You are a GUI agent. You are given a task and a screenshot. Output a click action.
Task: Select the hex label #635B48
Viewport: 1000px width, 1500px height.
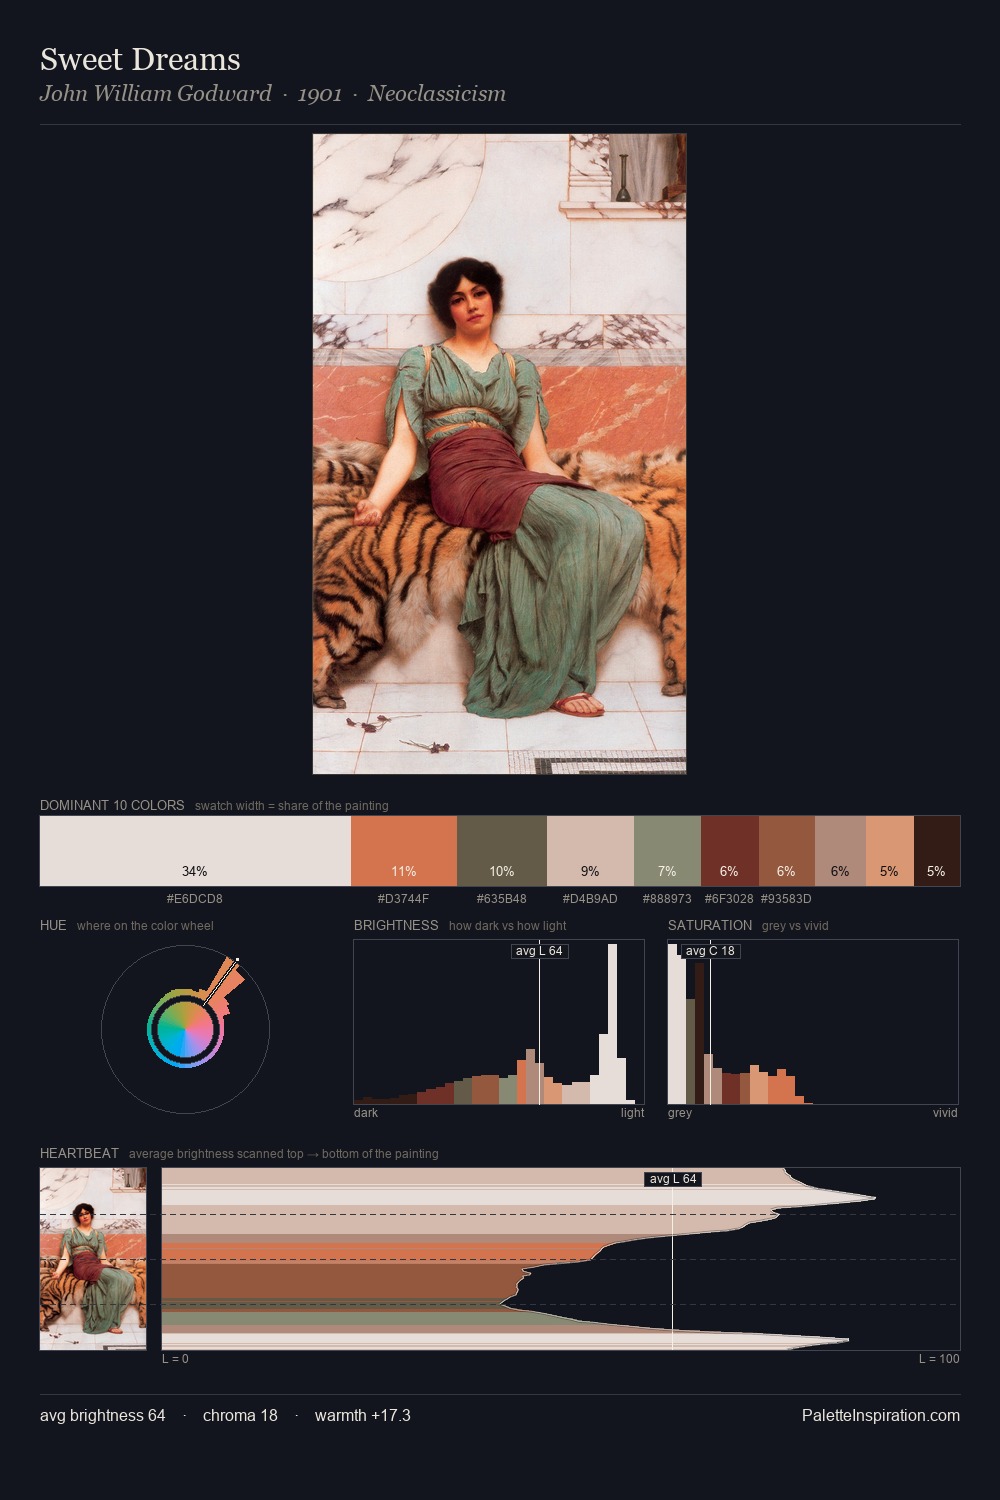(x=502, y=899)
